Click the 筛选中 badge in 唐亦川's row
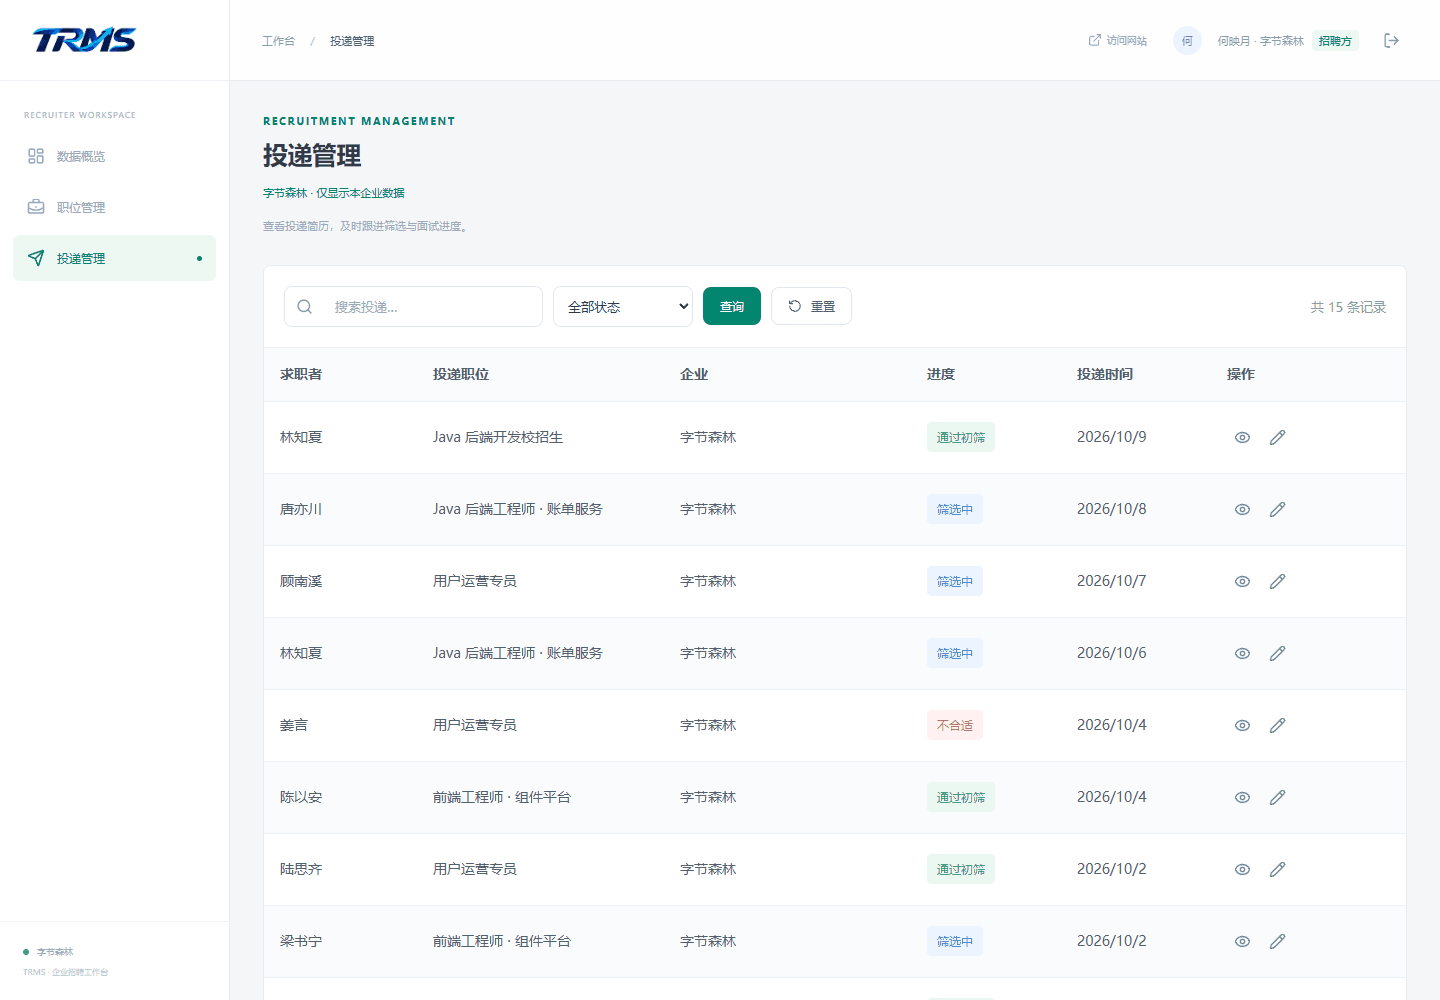Viewport: 1440px width, 1000px height. point(955,509)
